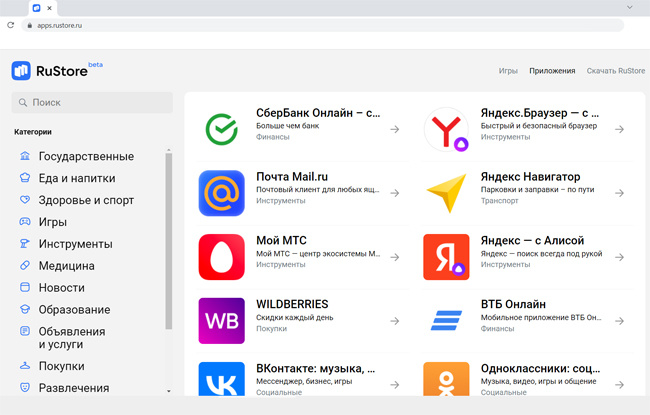
Task: Click the ВТБ Онлайн blue stripes icon
Action: tap(446, 321)
